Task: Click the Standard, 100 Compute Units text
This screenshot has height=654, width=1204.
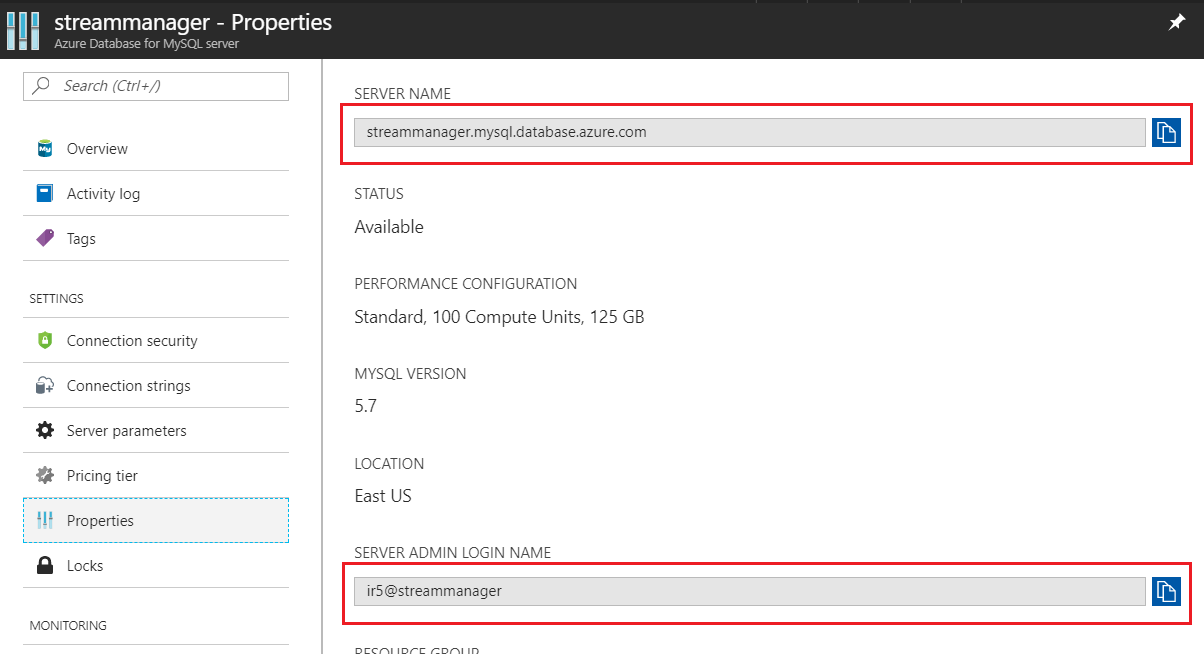Action: coord(499,317)
